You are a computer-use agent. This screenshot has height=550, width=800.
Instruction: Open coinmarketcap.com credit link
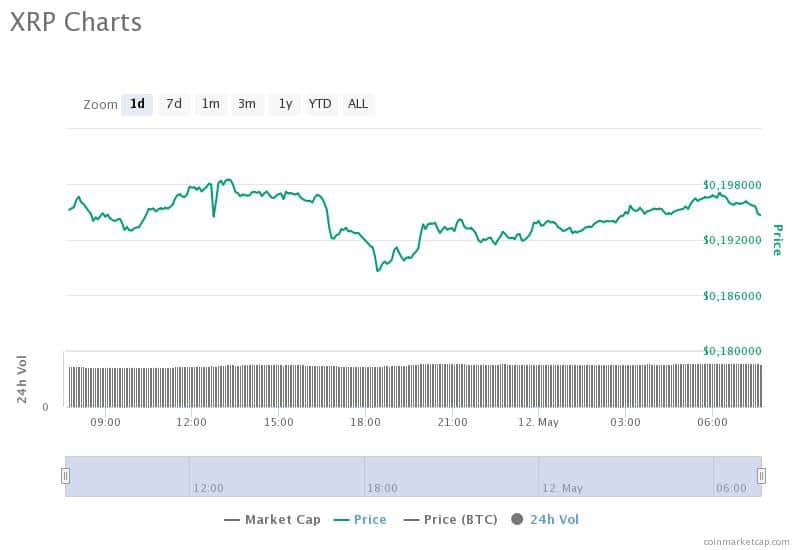[746, 542]
